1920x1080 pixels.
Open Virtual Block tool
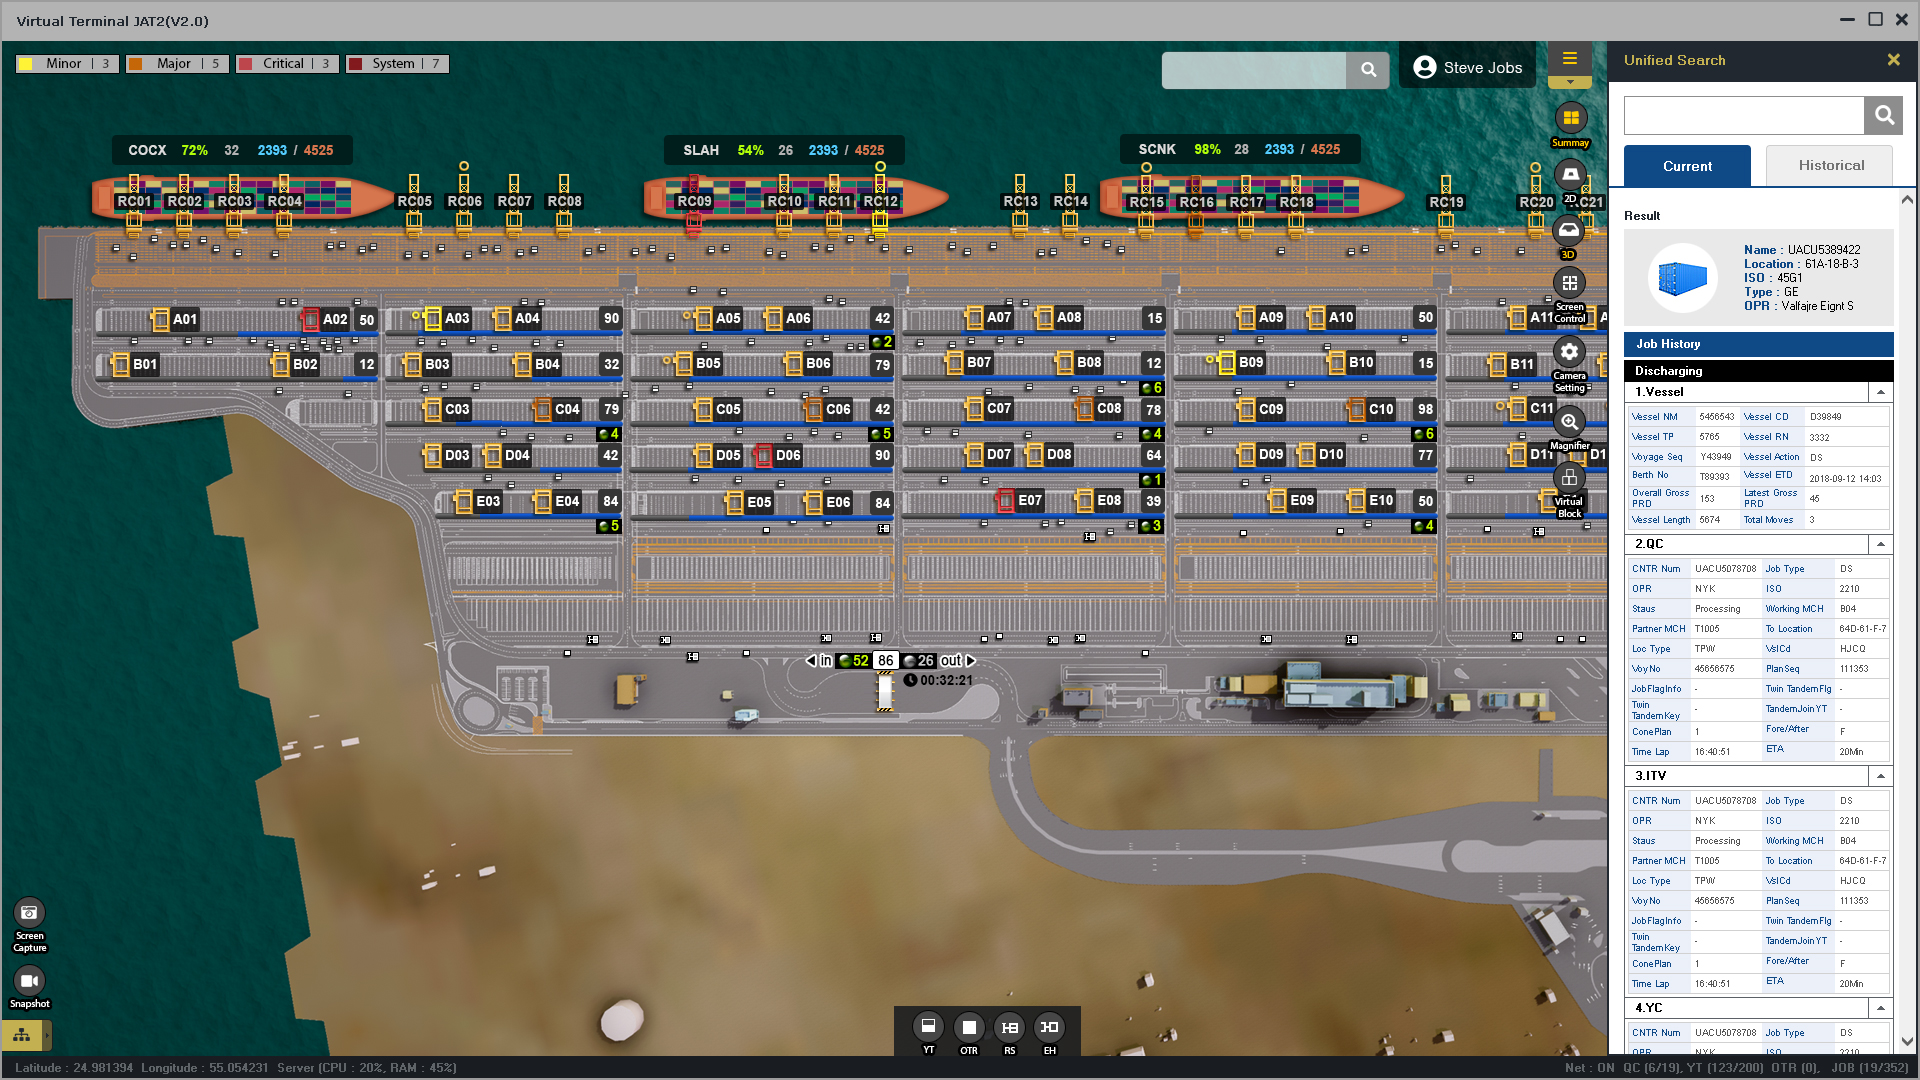[x=1569, y=479]
